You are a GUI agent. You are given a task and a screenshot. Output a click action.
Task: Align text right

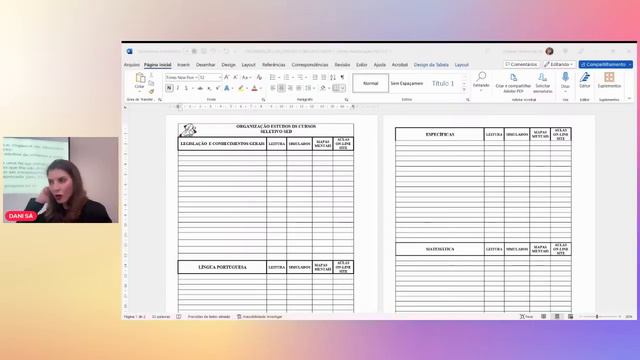290,88
